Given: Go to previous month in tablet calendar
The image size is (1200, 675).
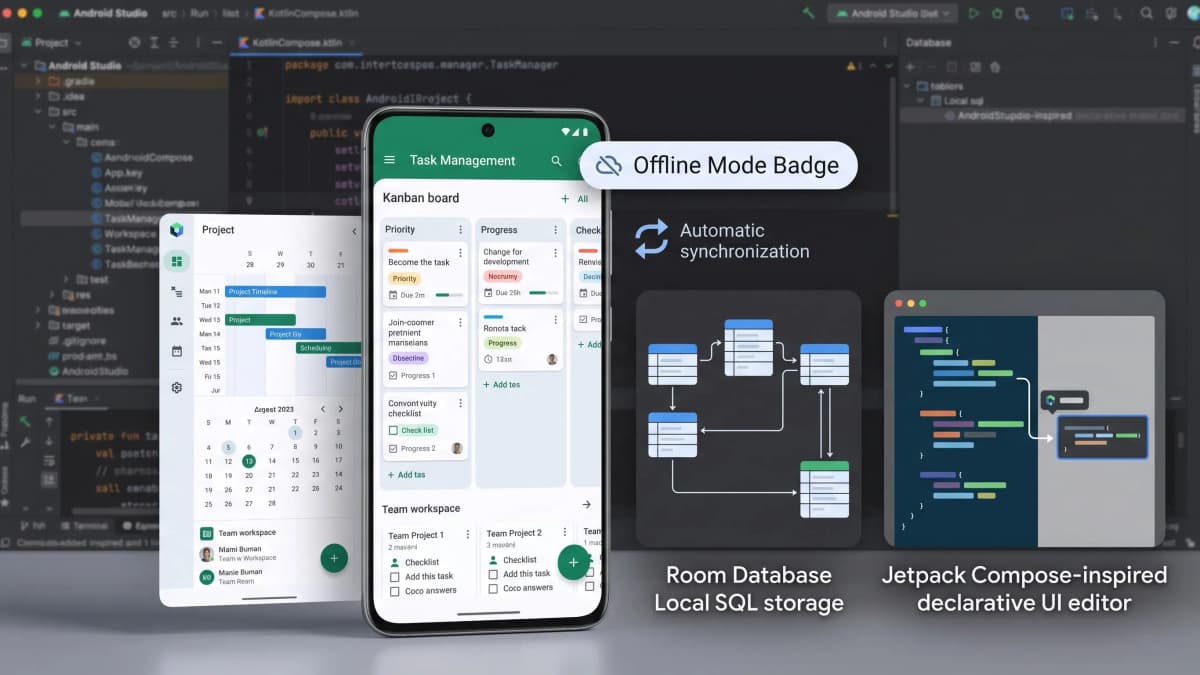Looking at the screenshot, I should (x=322, y=409).
